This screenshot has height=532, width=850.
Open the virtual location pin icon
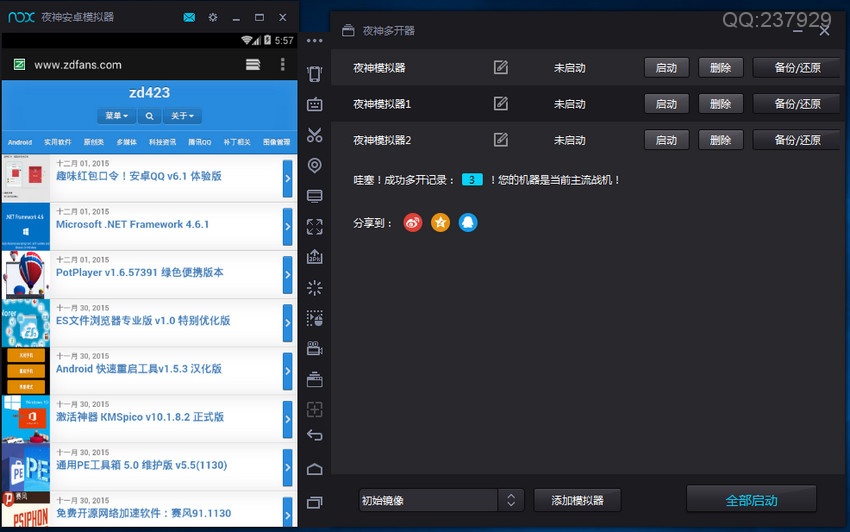pos(314,165)
